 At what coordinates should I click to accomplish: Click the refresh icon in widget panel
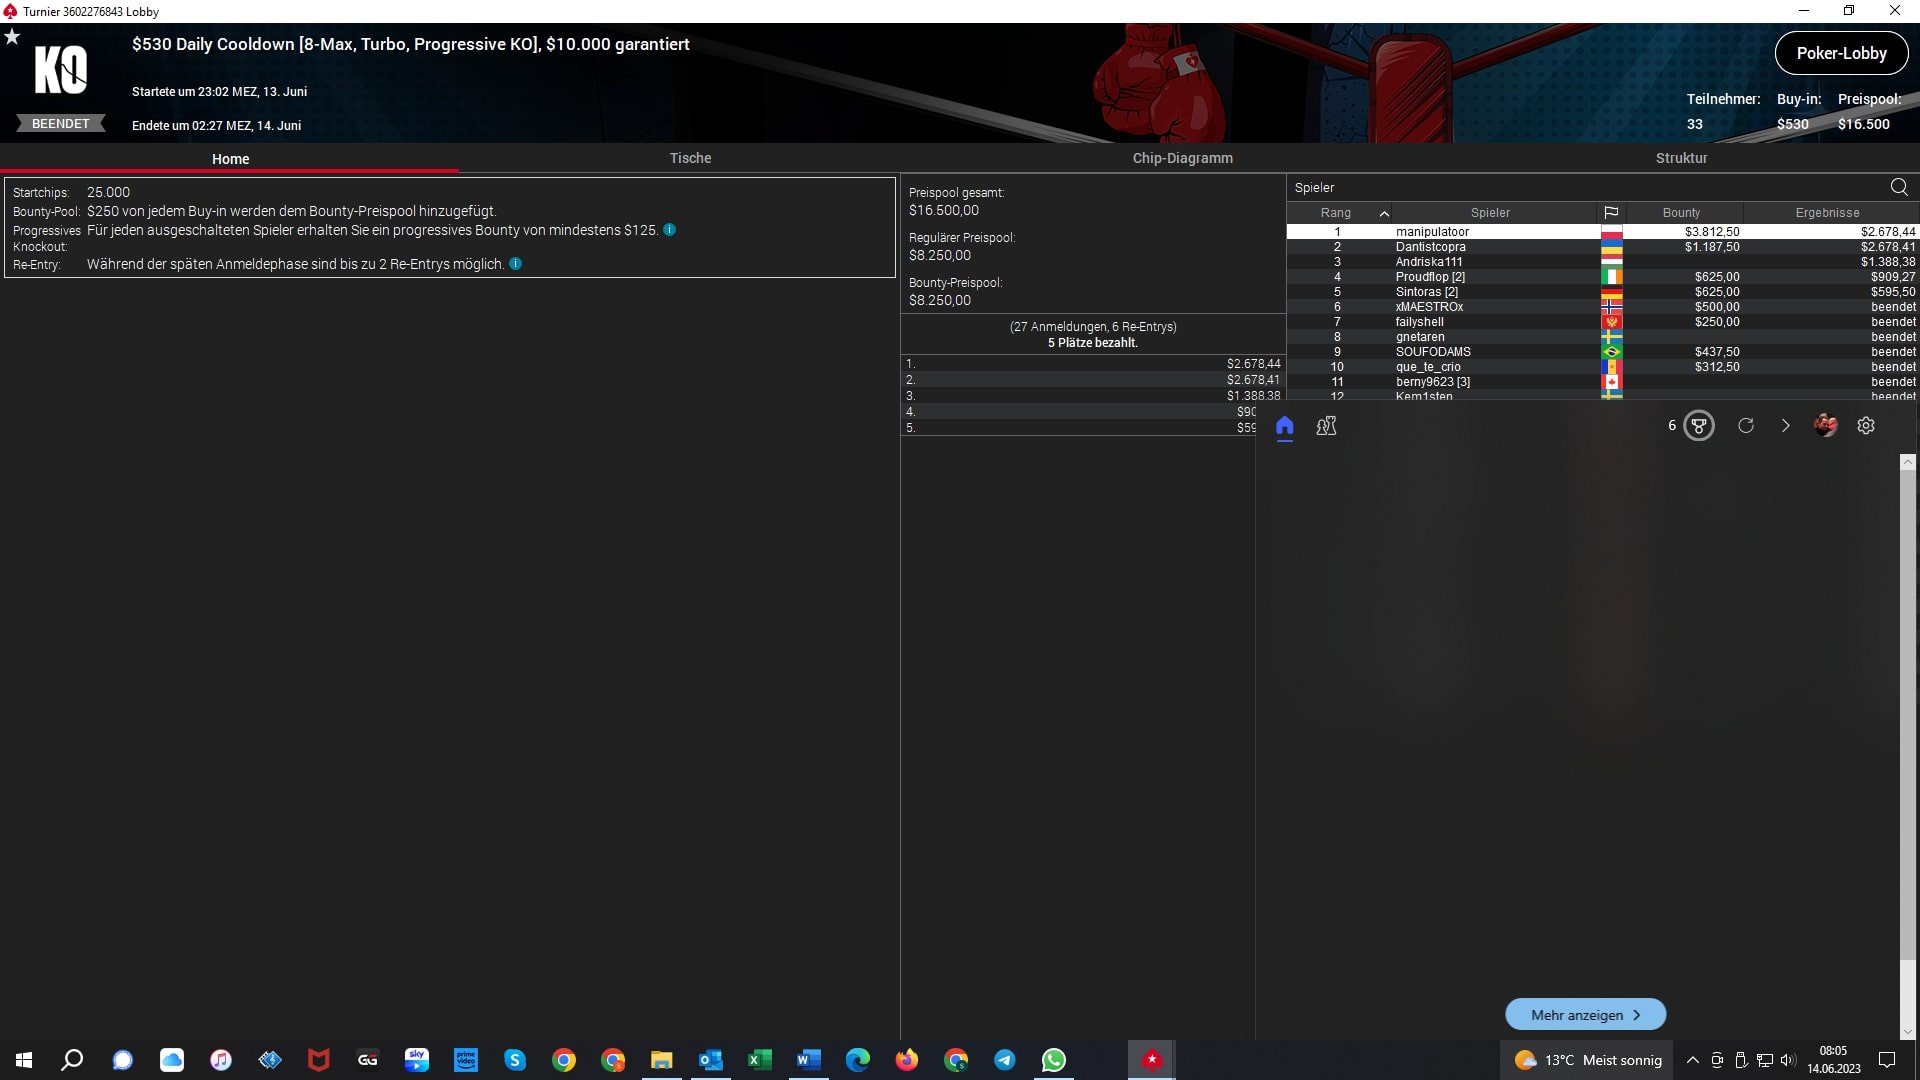(x=1746, y=426)
